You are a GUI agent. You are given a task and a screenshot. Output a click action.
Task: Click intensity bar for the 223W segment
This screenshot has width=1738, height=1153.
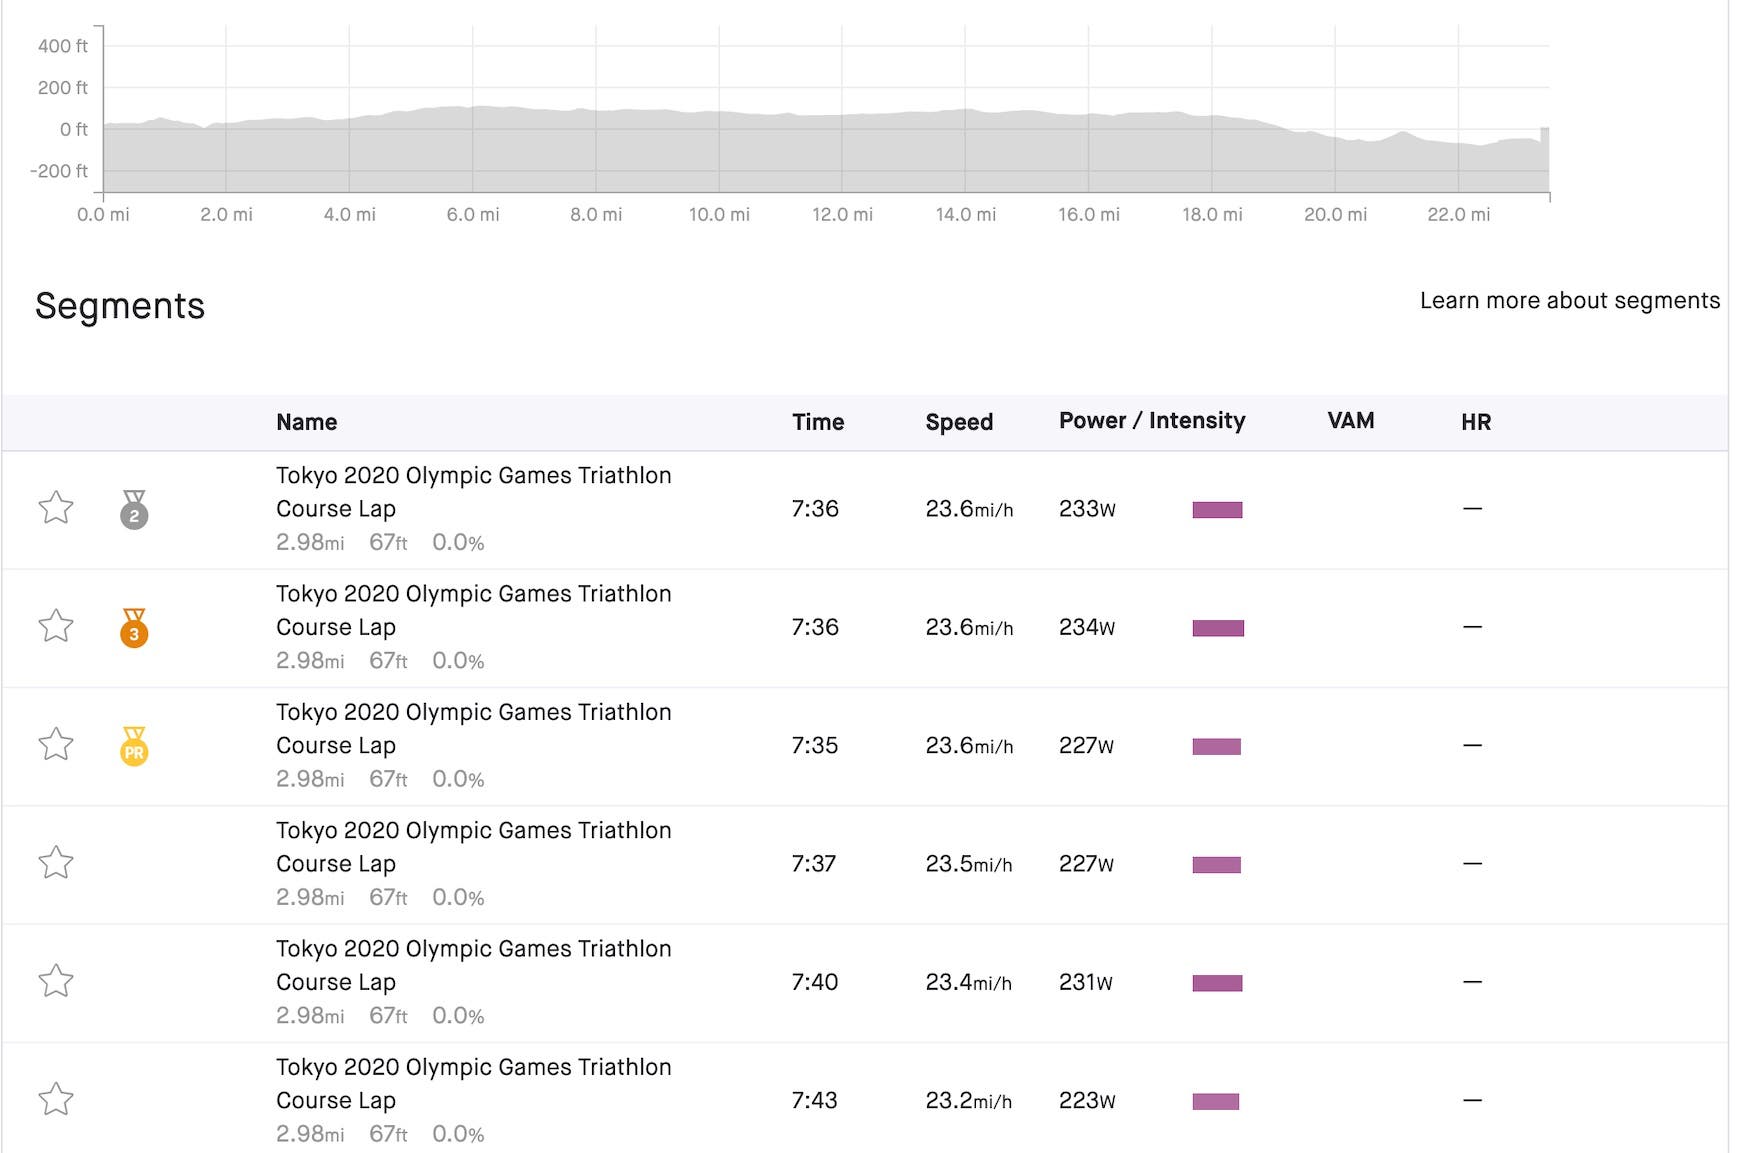pyautogui.click(x=1215, y=1101)
